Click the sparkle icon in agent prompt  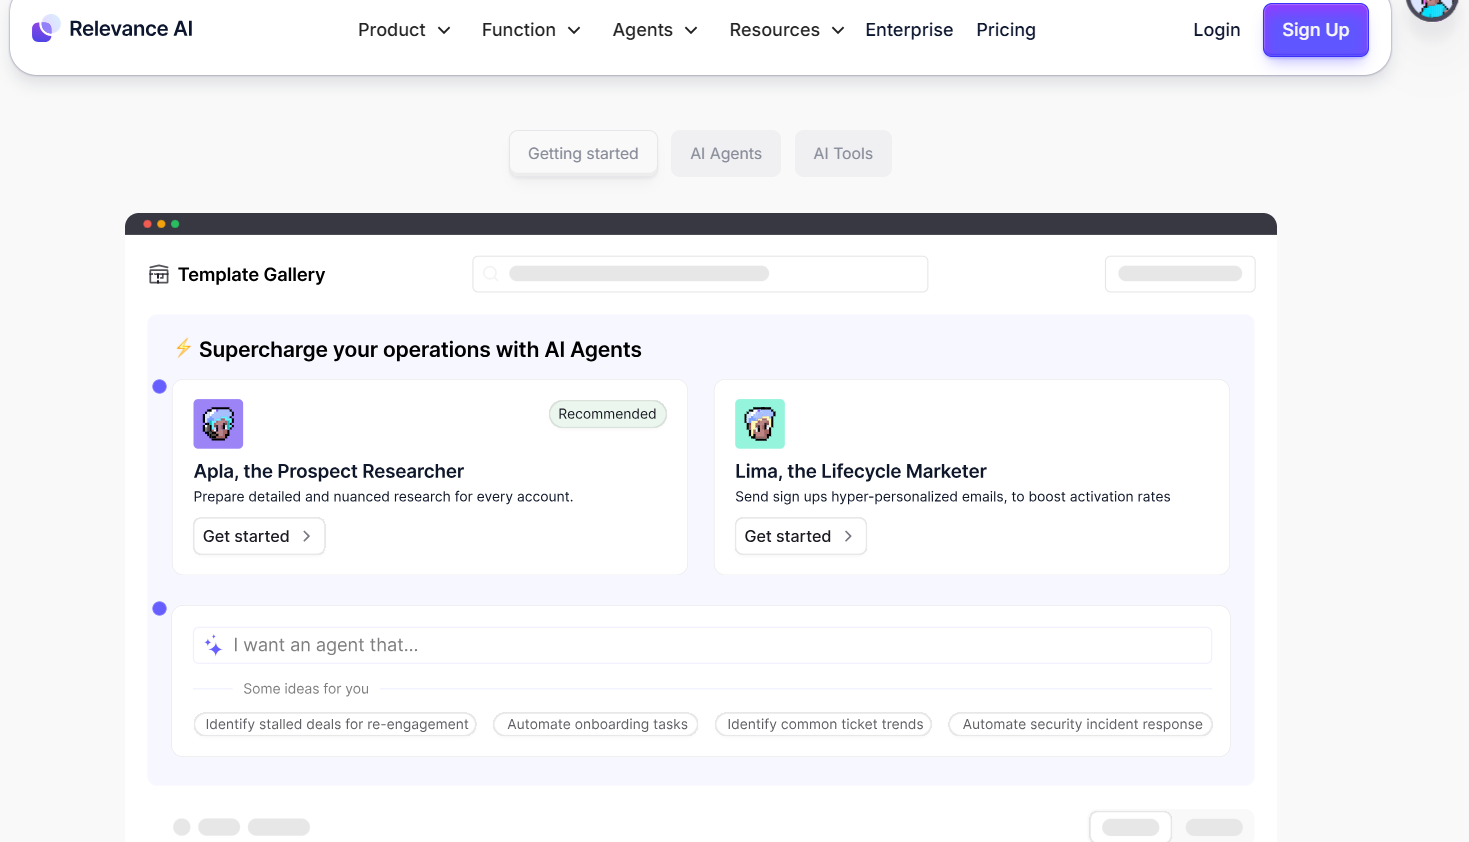point(213,646)
